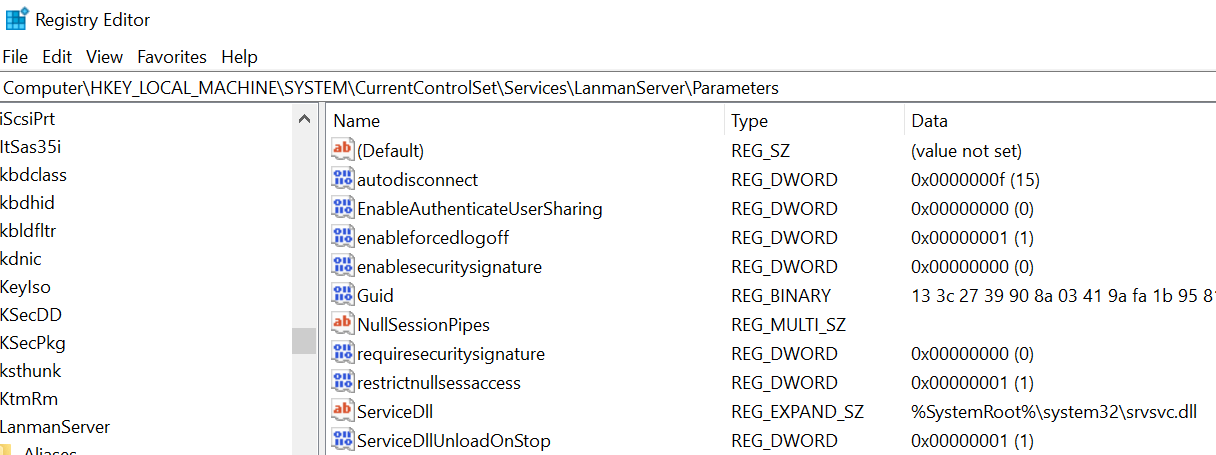Select the (Default) string value icon
This screenshot has width=1216, height=455.
coord(343,150)
